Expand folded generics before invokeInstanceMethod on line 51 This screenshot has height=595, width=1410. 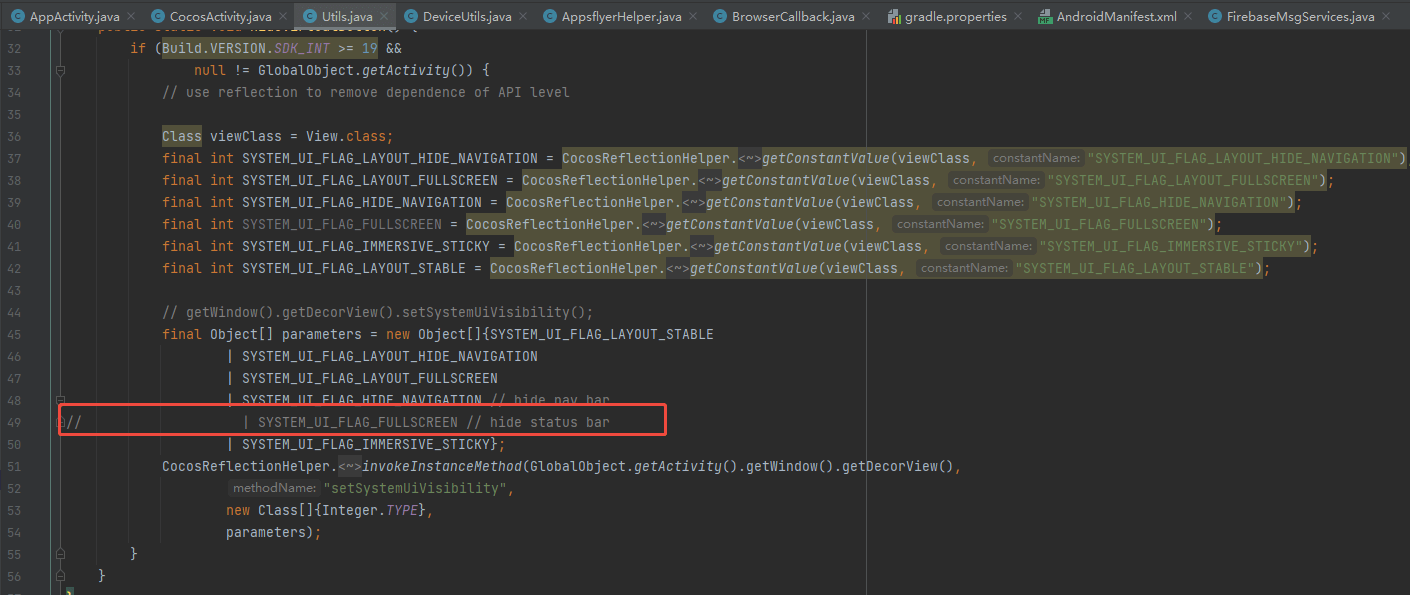click(x=350, y=466)
